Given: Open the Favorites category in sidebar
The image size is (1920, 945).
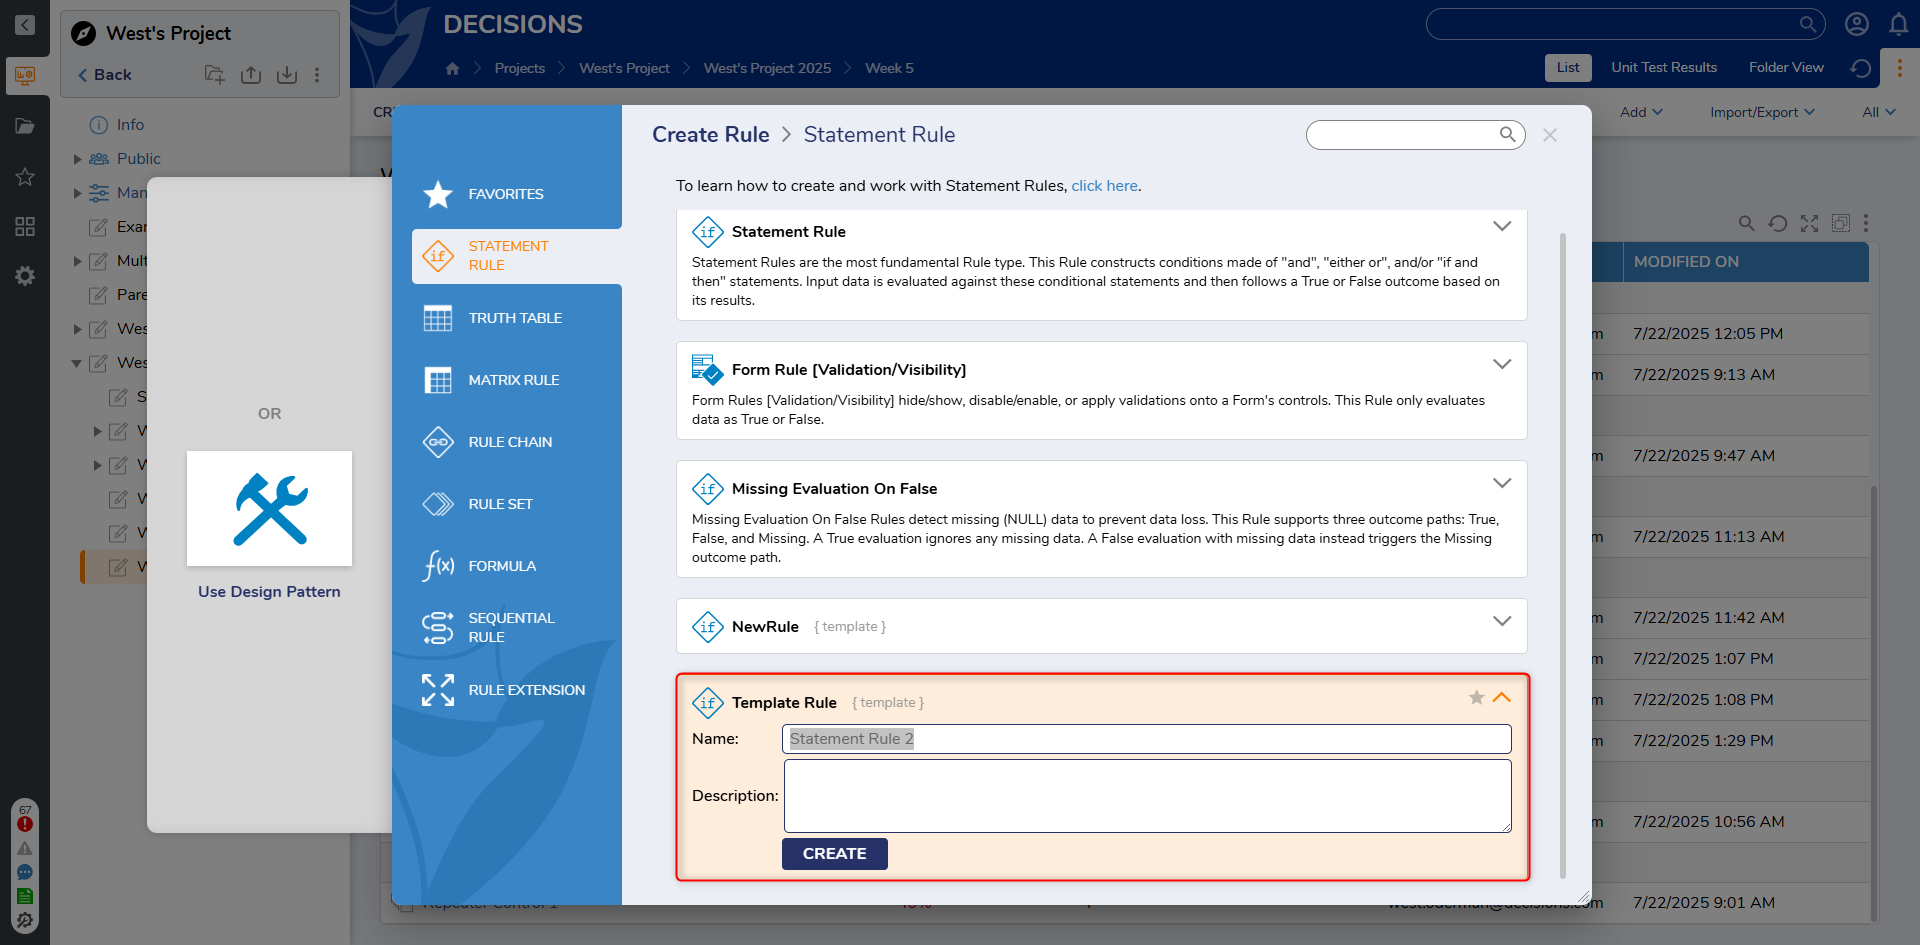Looking at the screenshot, I should [505, 194].
